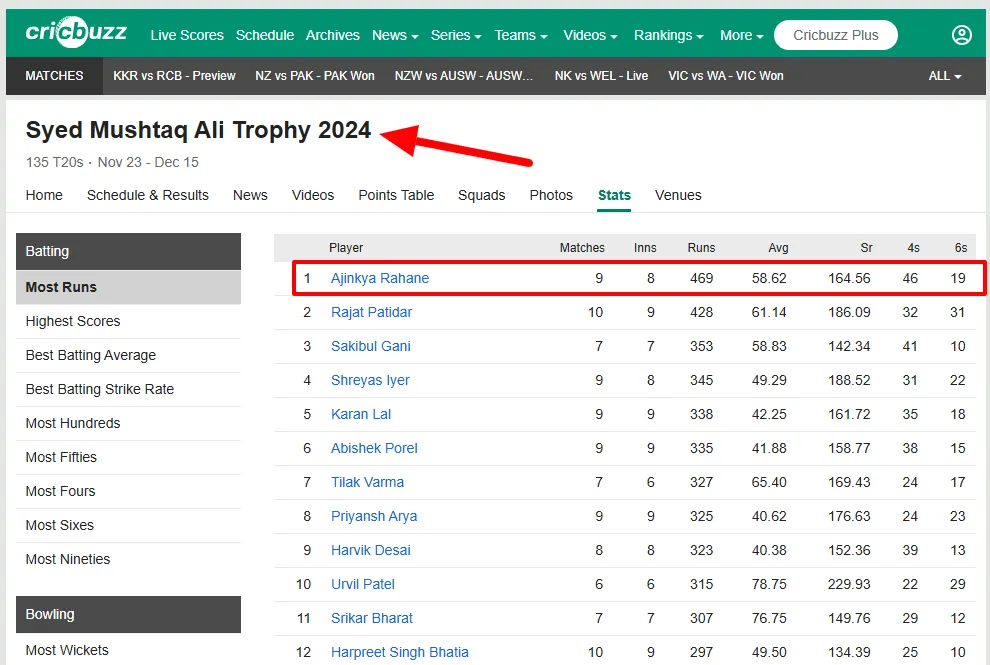
Task: Open Abishek Porel player profile
Action: coord(374,448)
